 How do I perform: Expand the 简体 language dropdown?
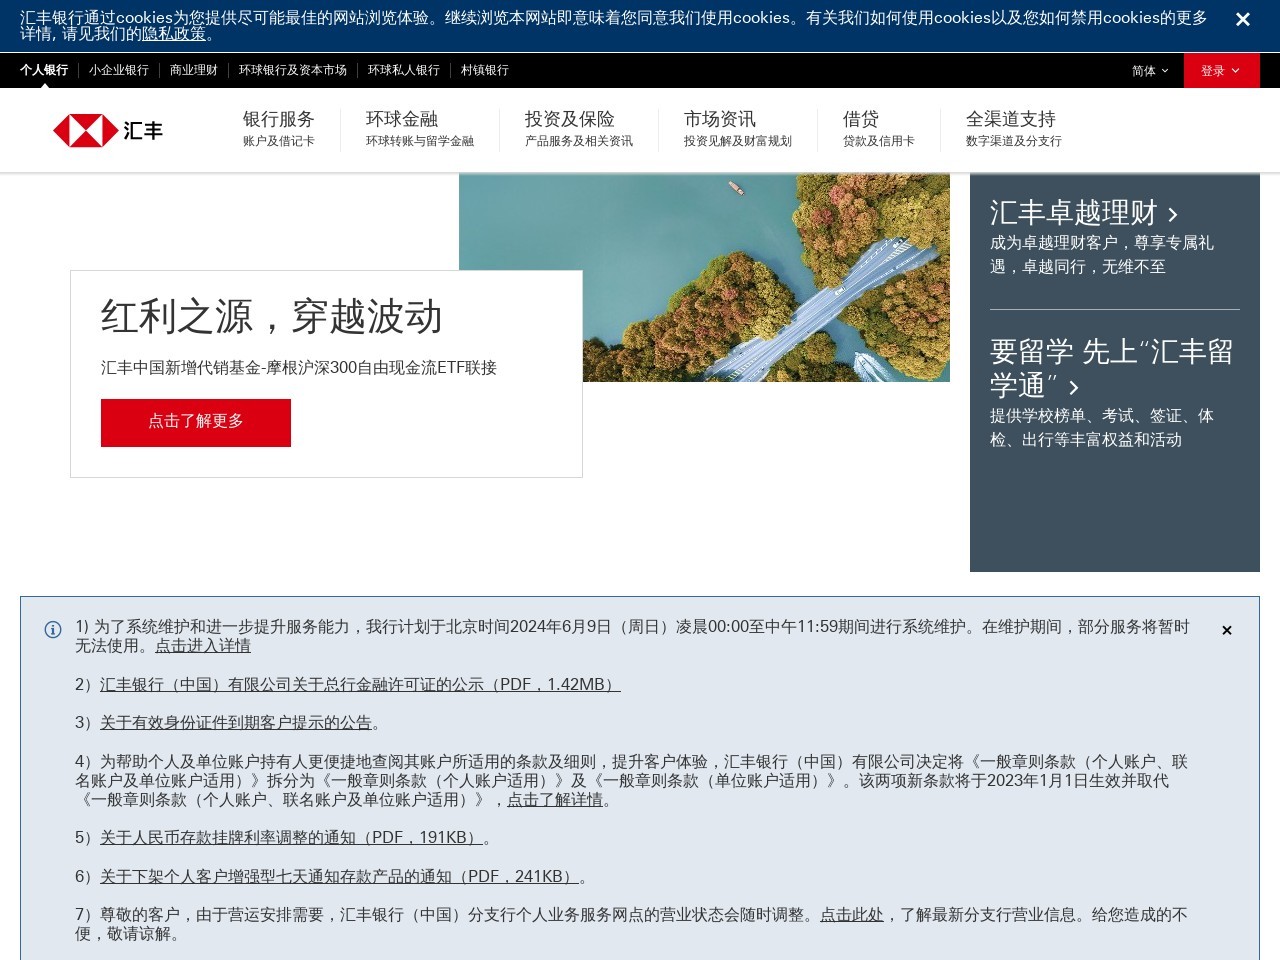click(1150, 71)
